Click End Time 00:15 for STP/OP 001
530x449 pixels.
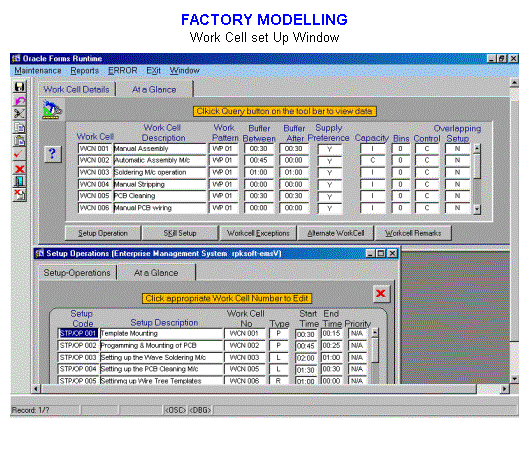pyautogui.click(x=331, y=333)
